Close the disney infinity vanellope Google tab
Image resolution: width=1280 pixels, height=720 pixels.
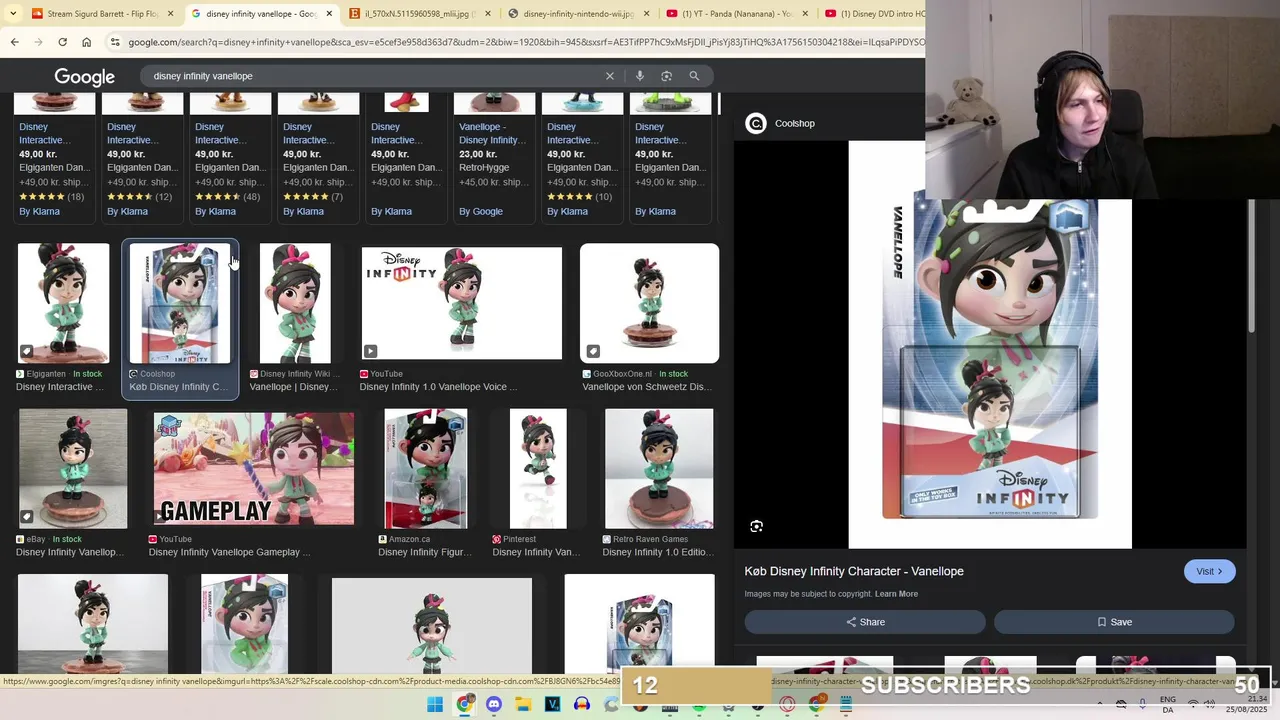tap(329, 14)
